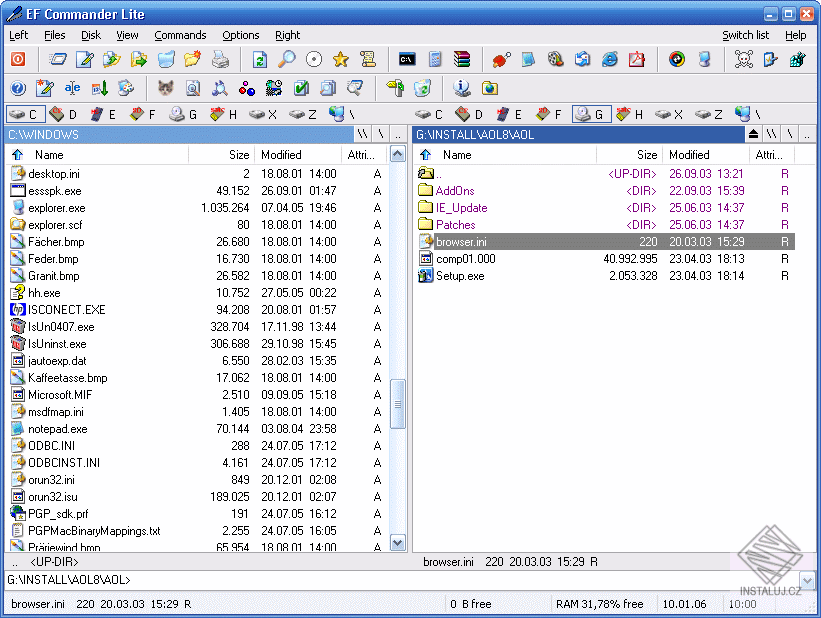This screenshot has width=821, height=618.
Task: Click the Adobe Acrobat PDF icon
Action: (x=637, y=59)
